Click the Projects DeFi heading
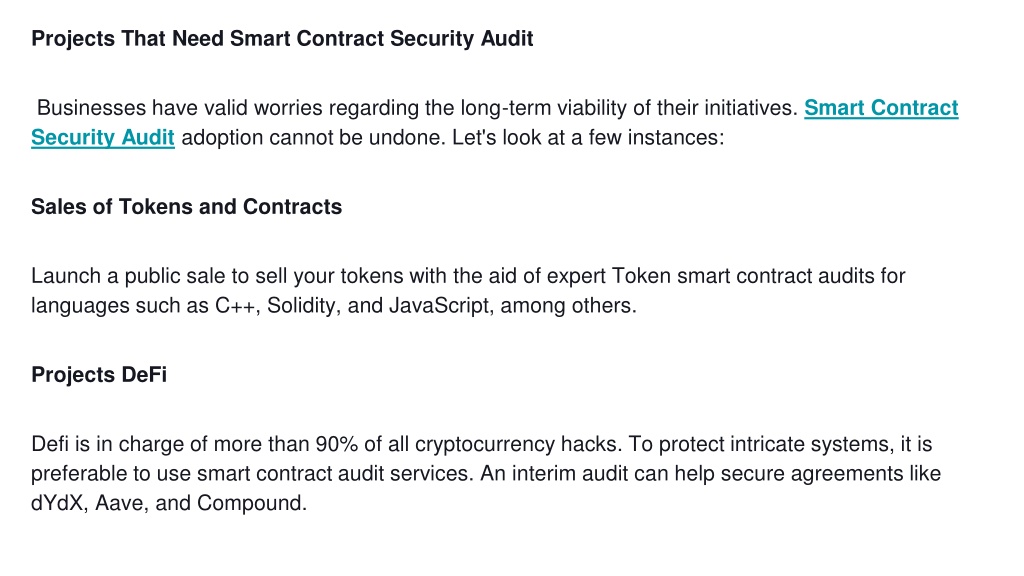 [x=99, y=375]
